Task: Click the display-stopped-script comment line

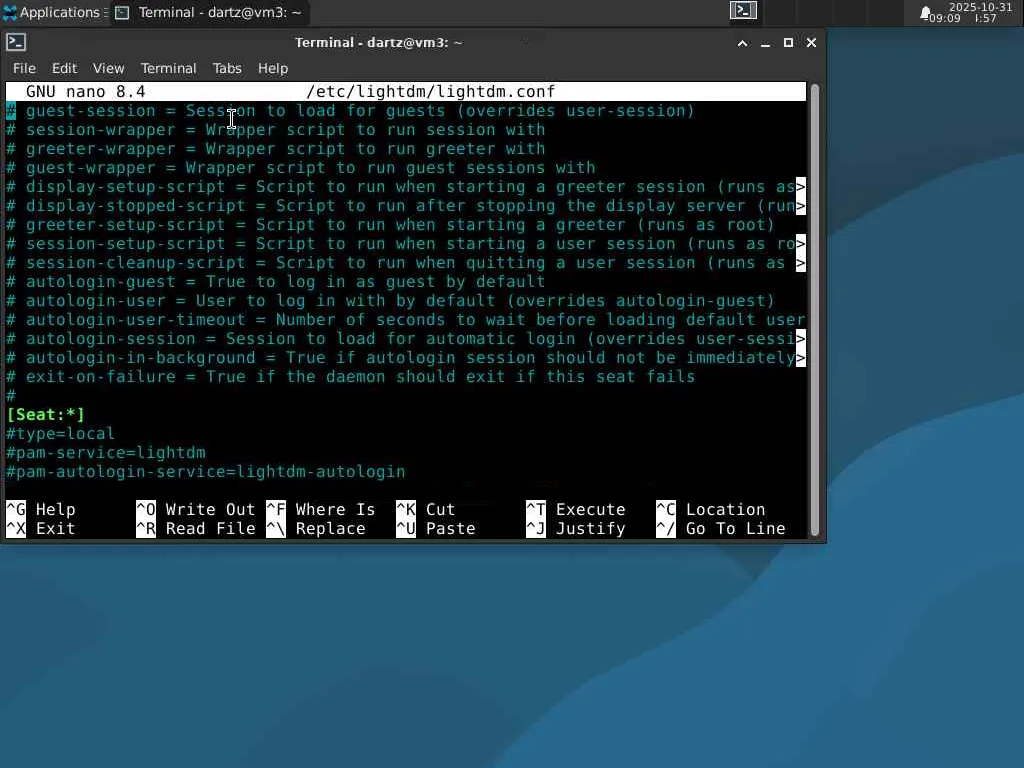Action: (406, 206)
